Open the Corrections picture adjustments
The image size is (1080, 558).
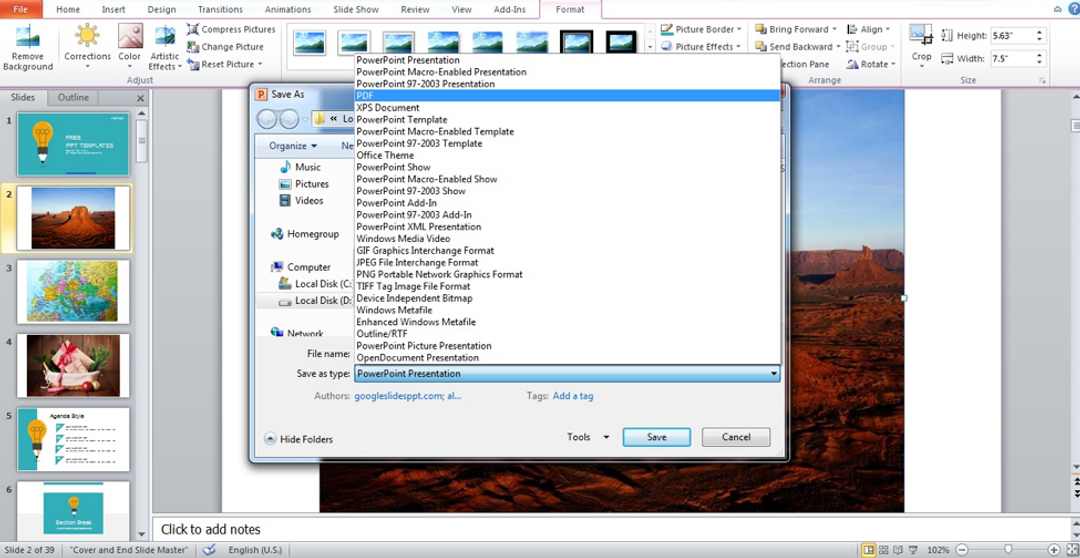click(87, 47)
